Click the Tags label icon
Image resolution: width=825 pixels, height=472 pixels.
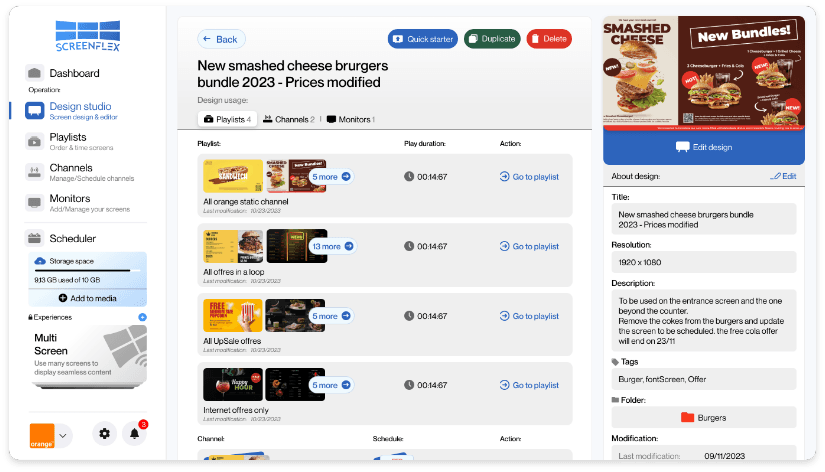tap(615, 361)
